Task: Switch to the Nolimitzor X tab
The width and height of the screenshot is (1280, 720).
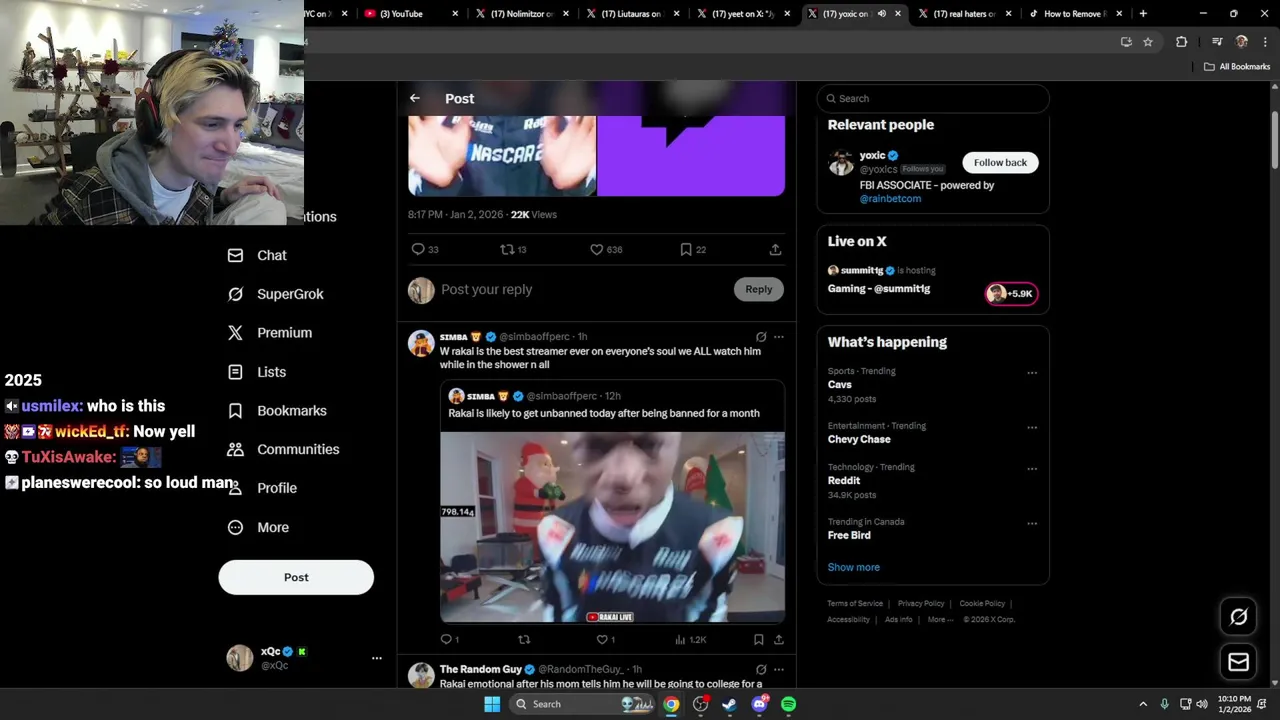Action: [522, 13]
